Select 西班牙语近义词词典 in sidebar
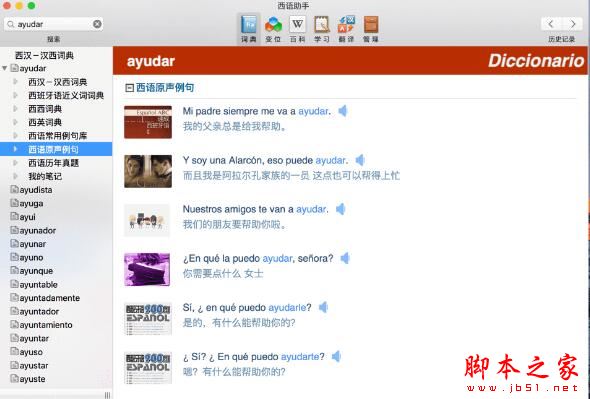The width and height of the screenshot is (590, 399). pyautogui.click(x=66, y=95)
